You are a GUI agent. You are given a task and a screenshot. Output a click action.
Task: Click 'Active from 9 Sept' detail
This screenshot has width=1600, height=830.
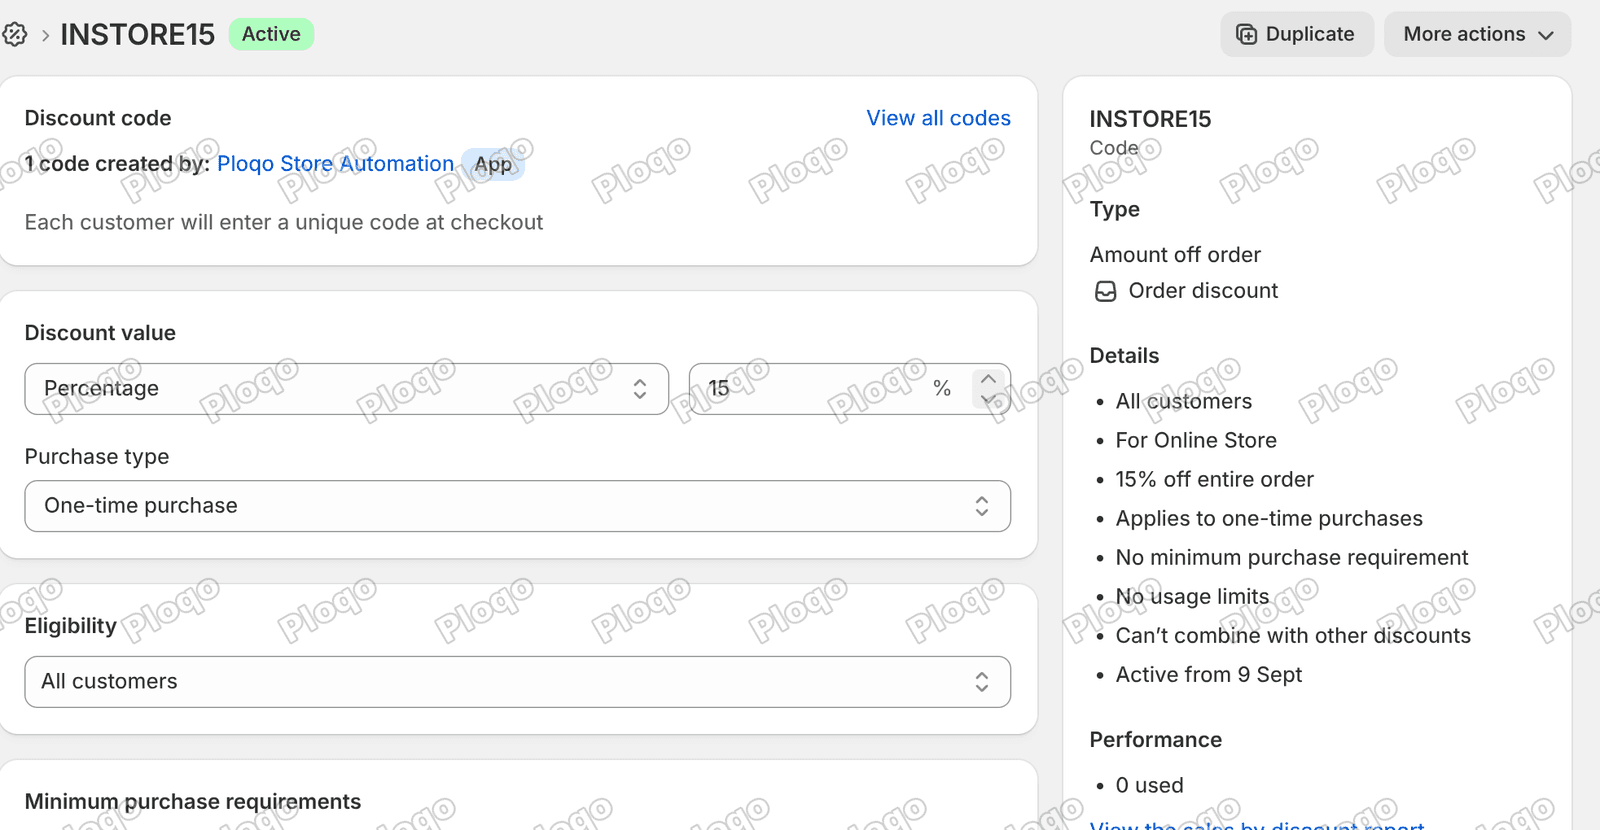(x=1209, y=674)
